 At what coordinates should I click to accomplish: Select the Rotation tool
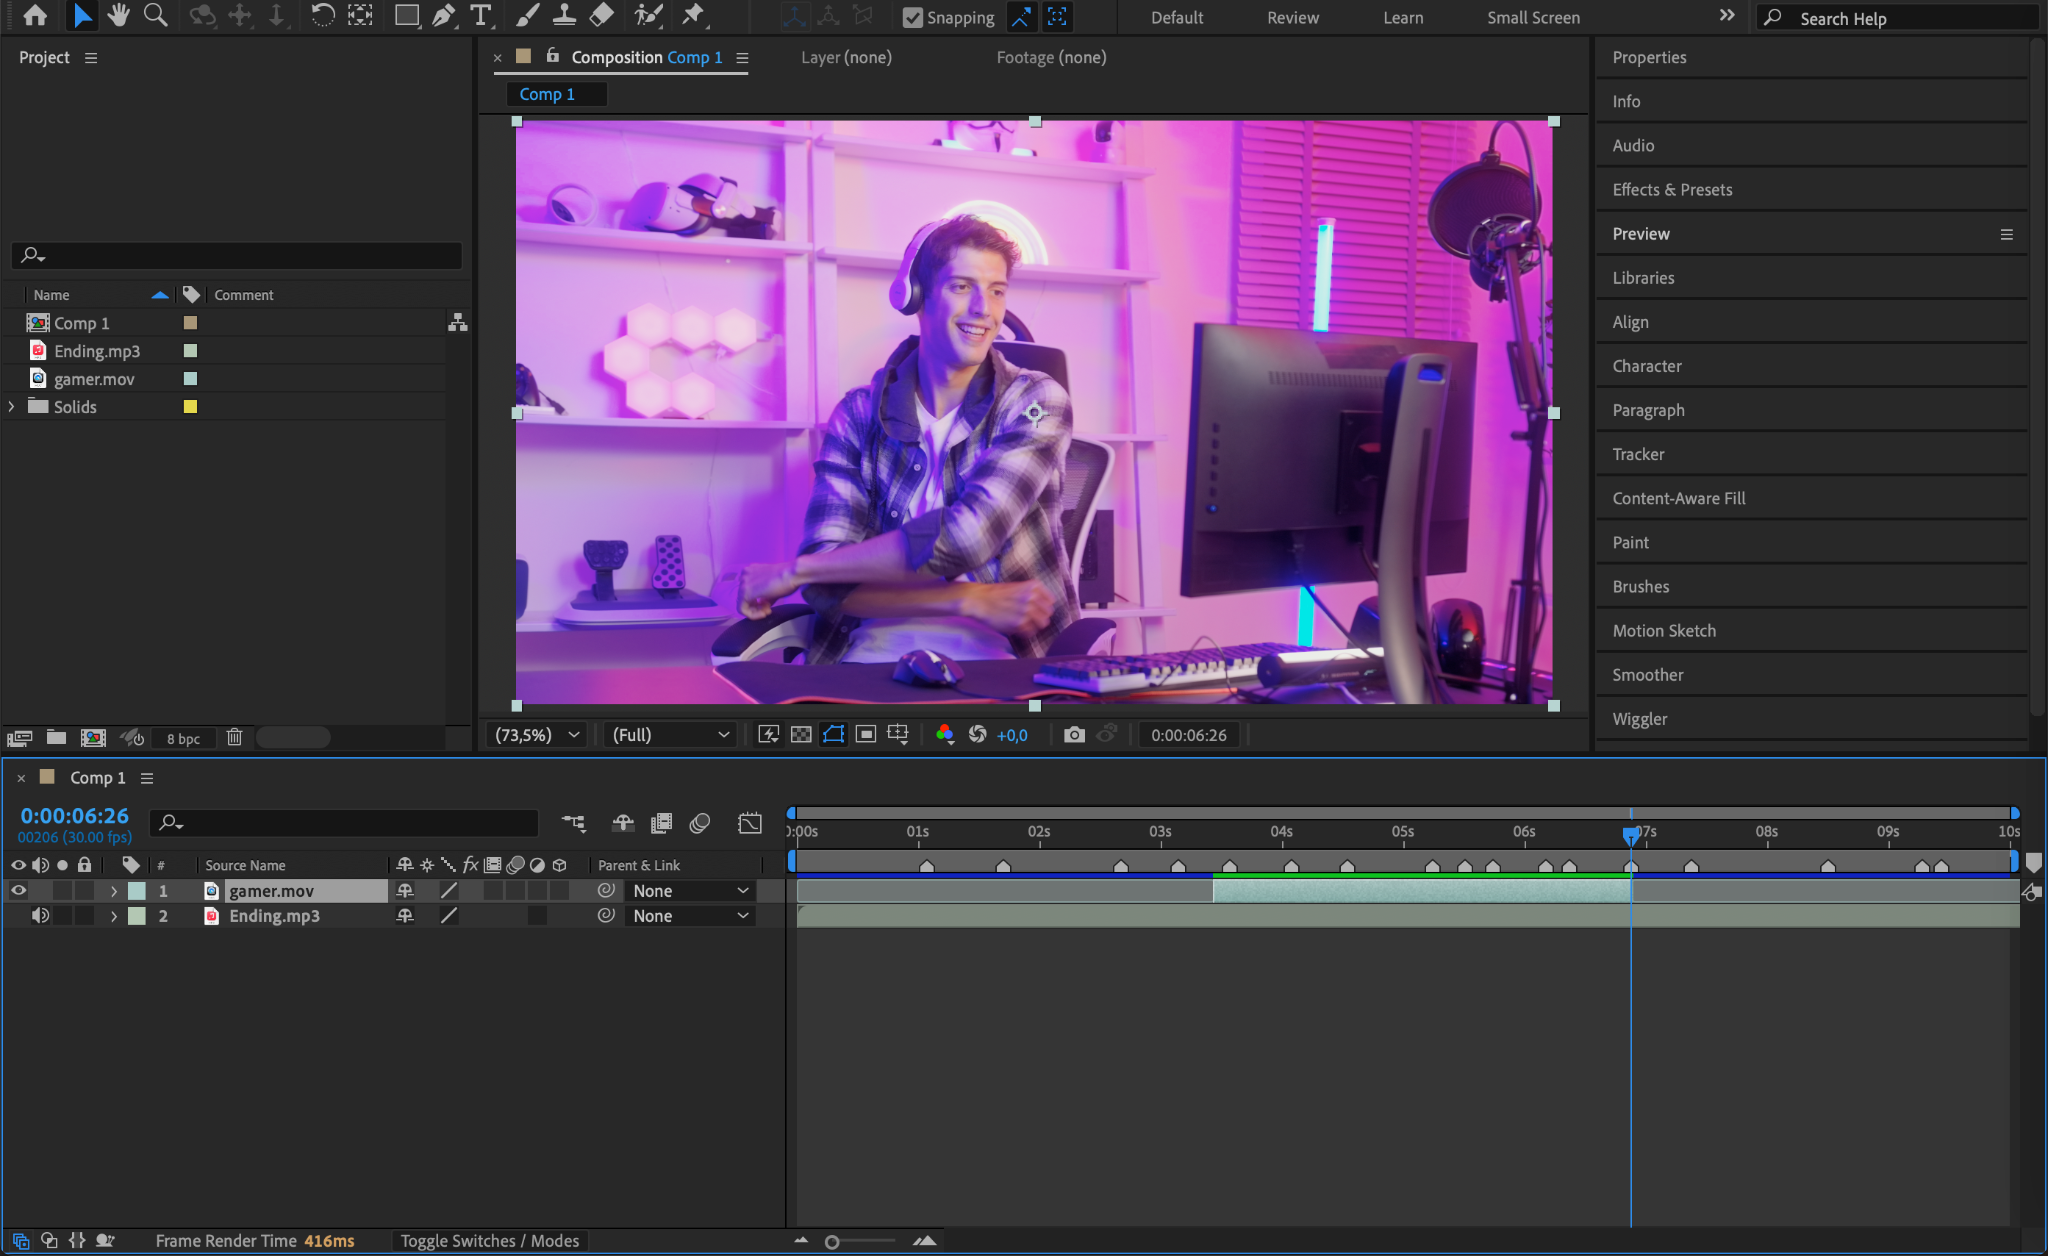pyautogui.click(x=322, y=15)
